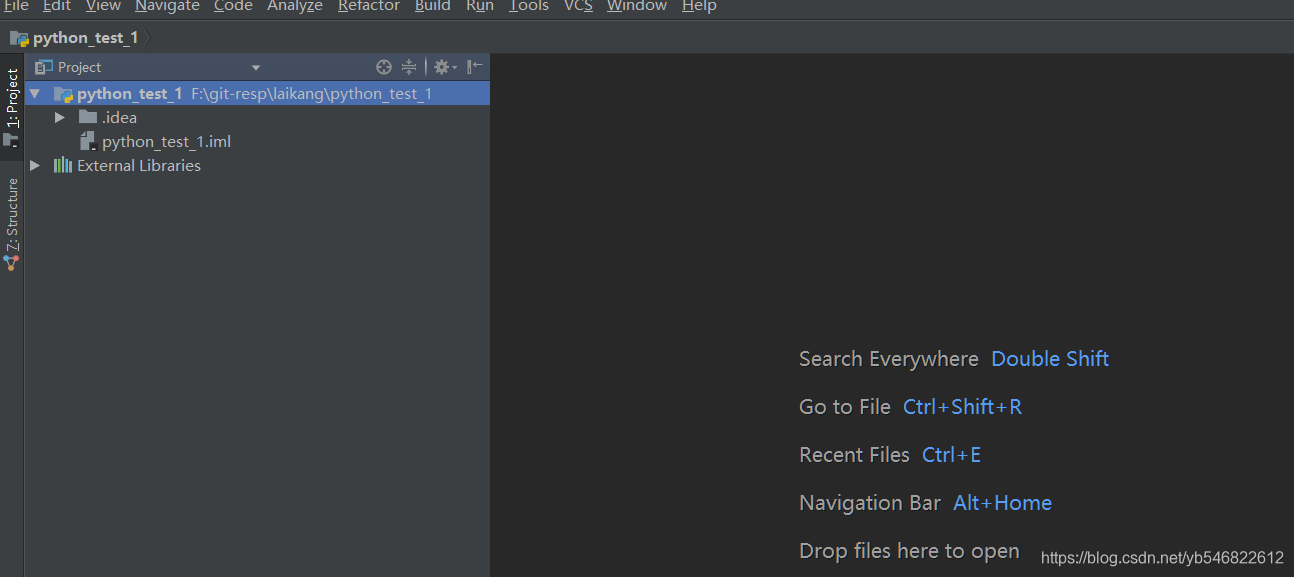Click the Recent Files text
Screen dimensions: 1294x577
pyautogui.click(x=854, y=455)
